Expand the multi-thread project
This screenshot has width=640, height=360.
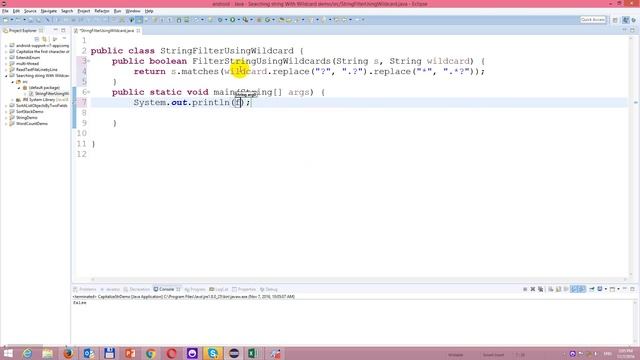[7, 64]
